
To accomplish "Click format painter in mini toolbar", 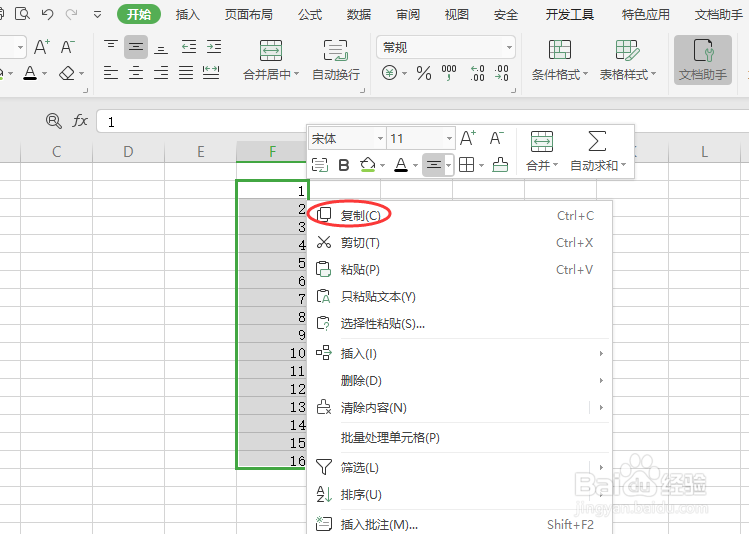I will [500, 165].
